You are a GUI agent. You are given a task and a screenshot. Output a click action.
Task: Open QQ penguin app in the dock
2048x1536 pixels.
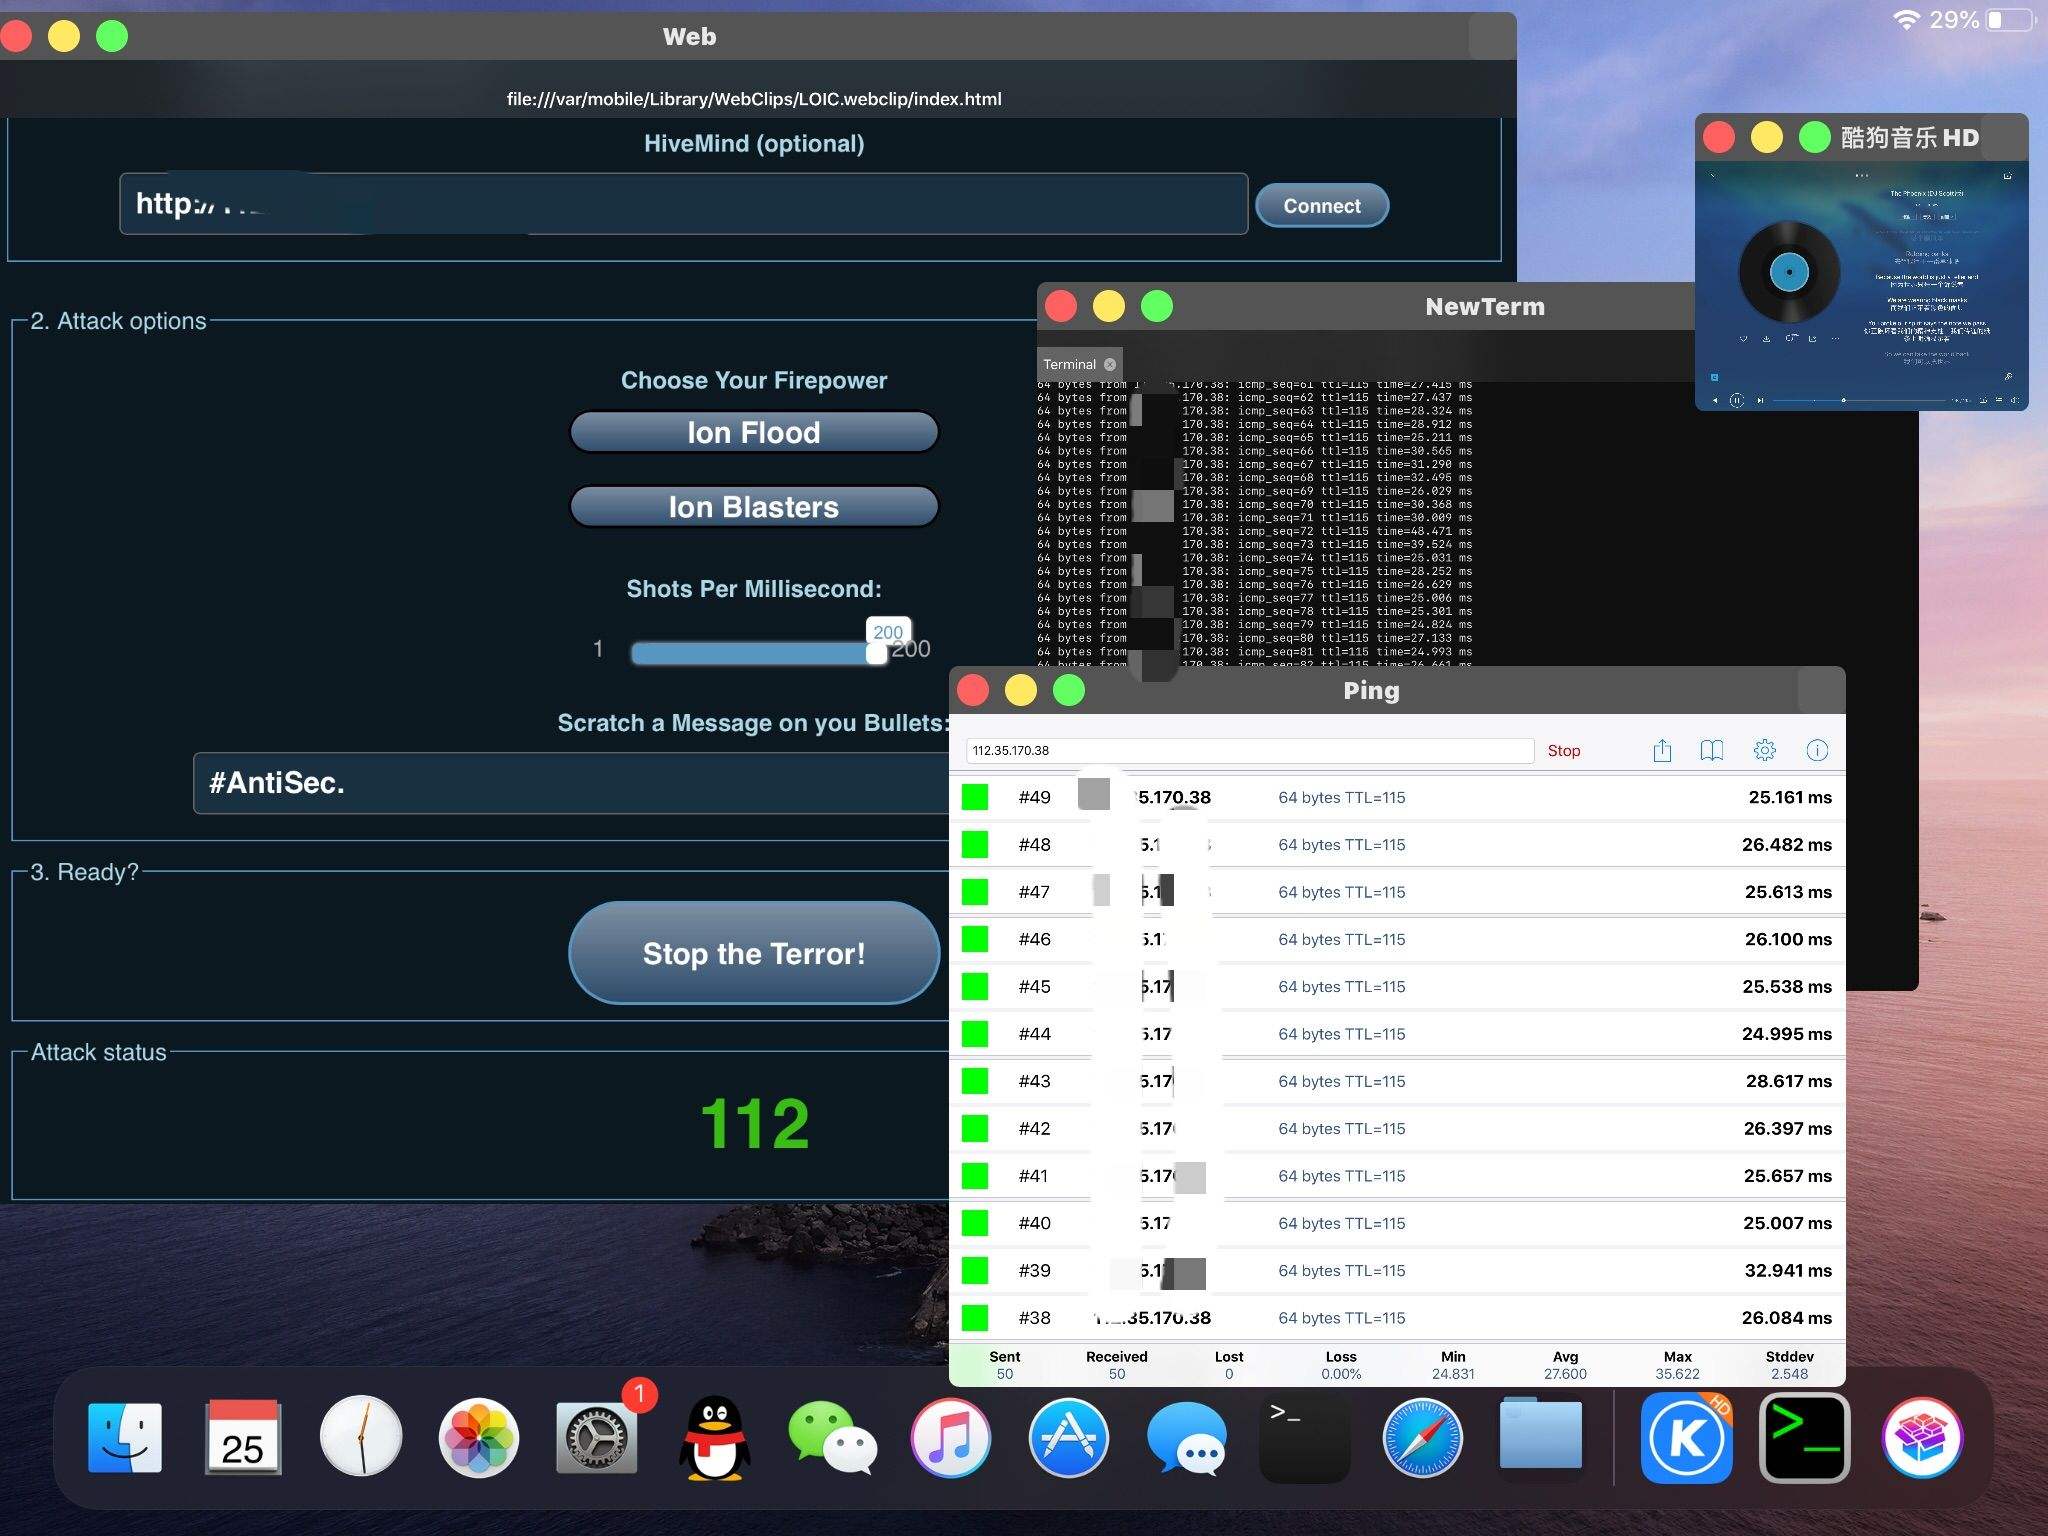(x=714, y=1438)
